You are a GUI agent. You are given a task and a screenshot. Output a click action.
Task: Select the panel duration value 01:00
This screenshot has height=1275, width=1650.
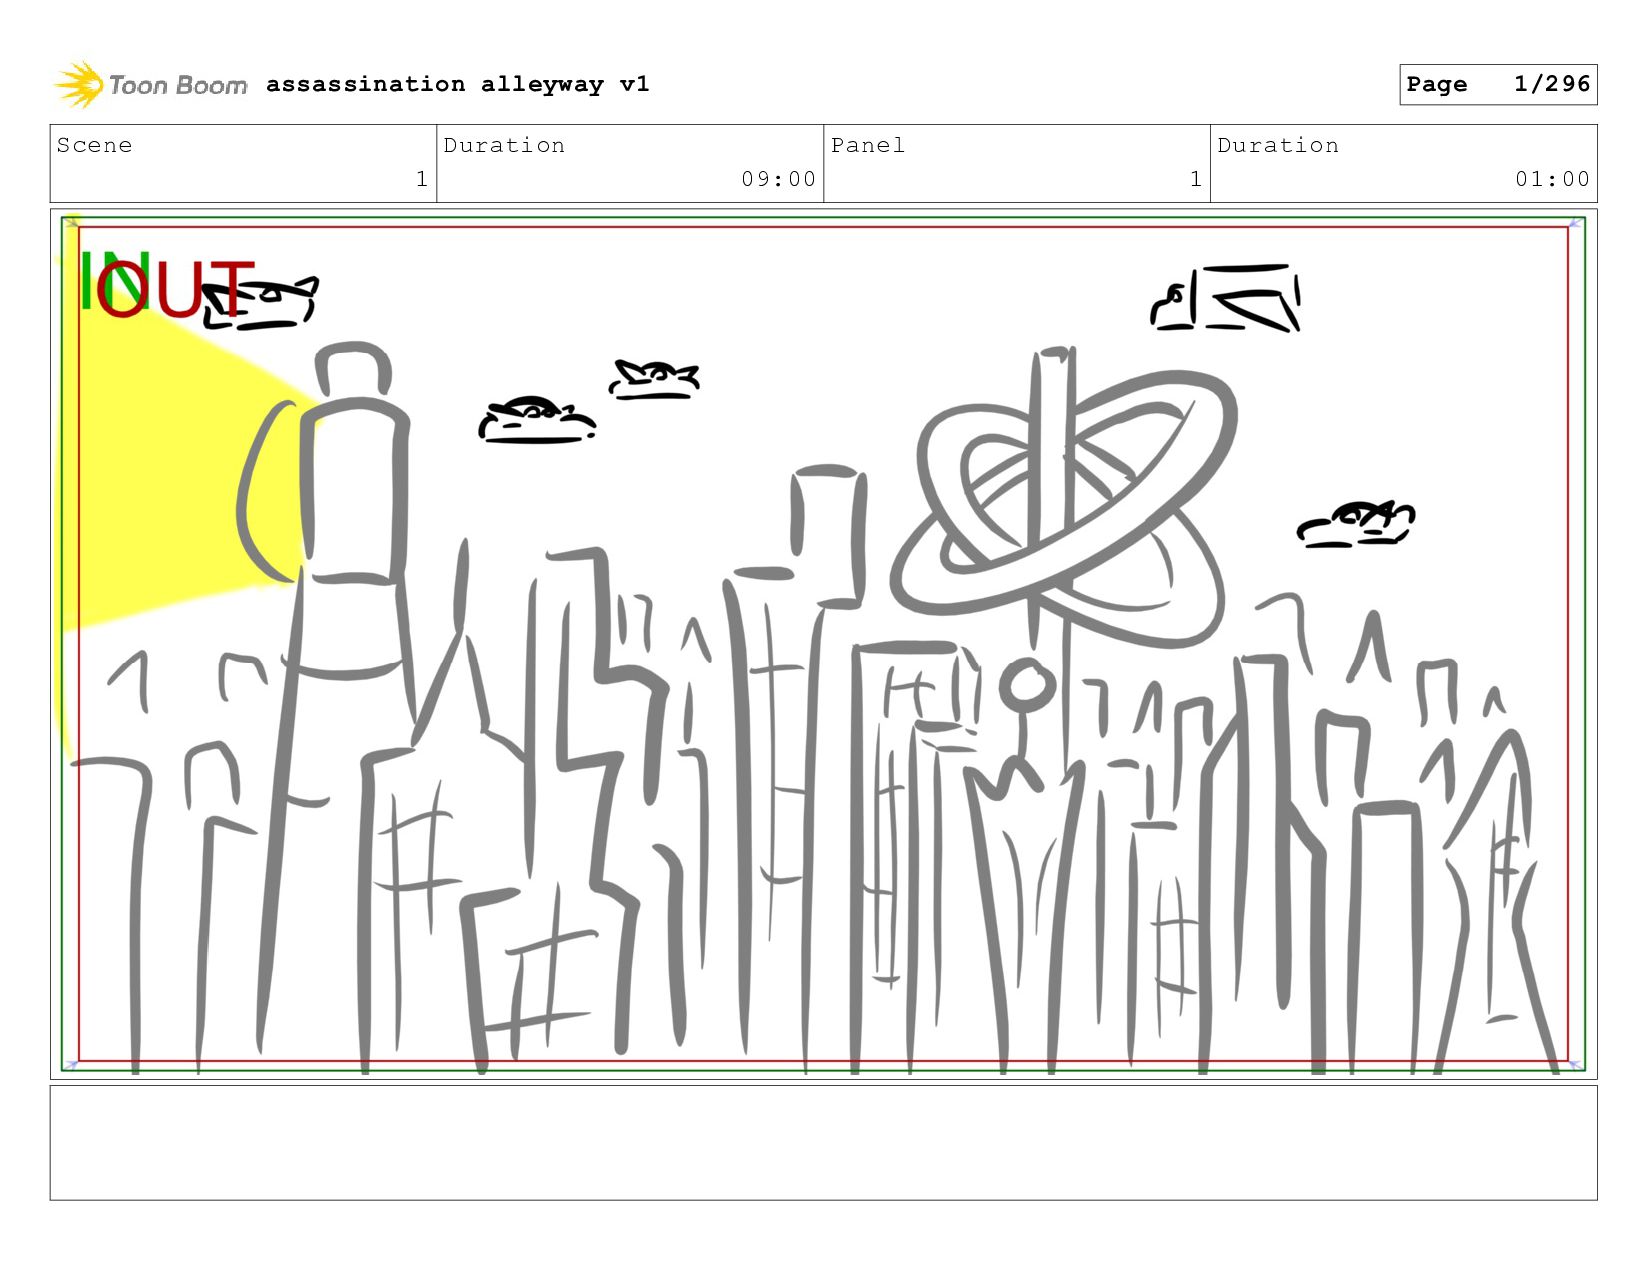point(1552,179)
